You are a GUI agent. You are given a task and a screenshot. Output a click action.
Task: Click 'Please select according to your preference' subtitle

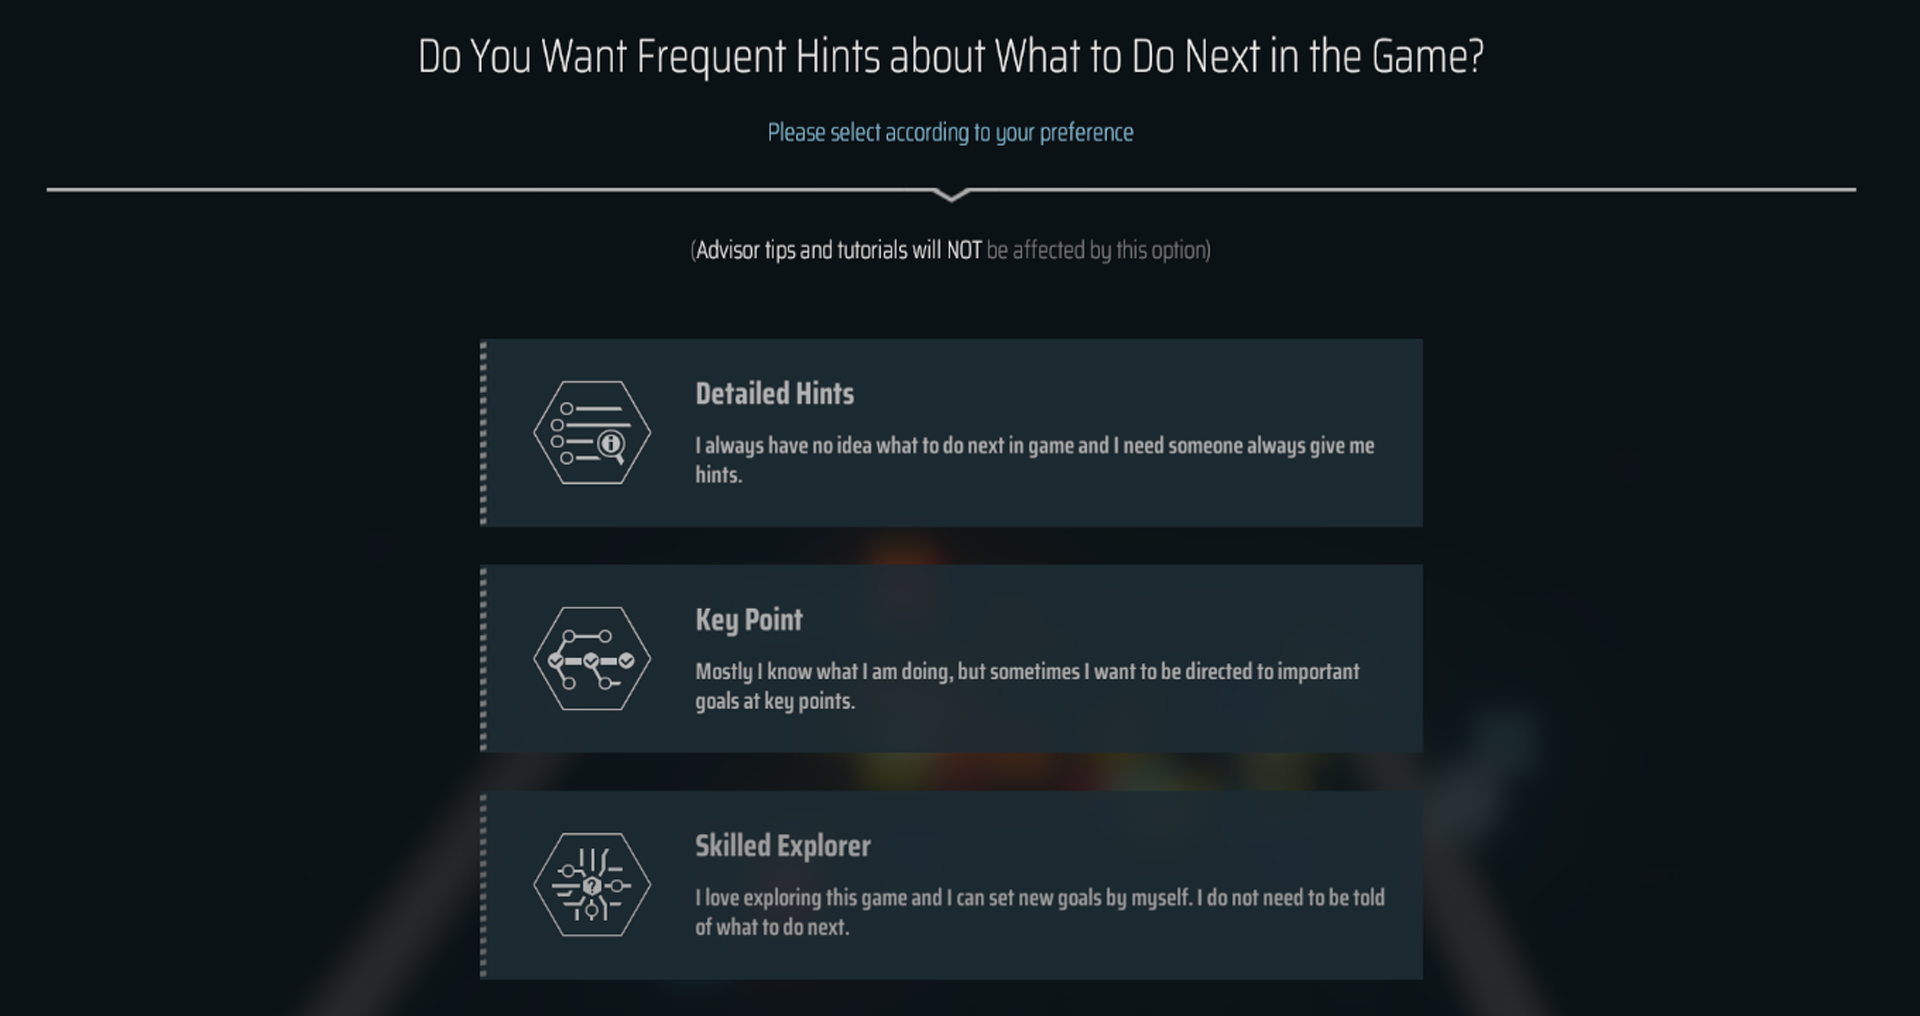tap(951, 133)
